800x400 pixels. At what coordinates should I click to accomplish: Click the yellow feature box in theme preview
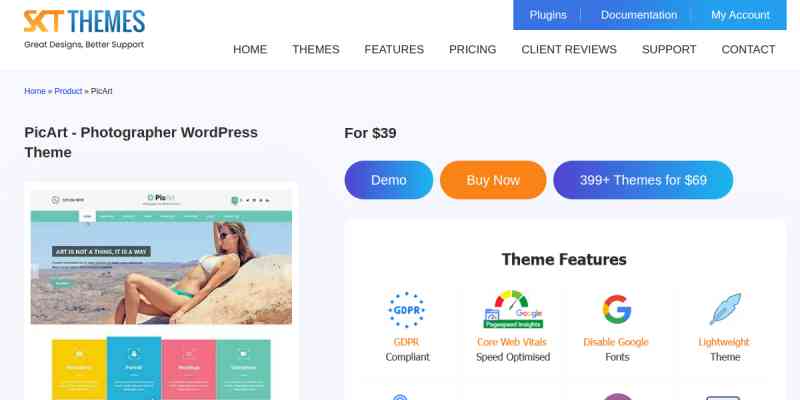pos(79,369)
